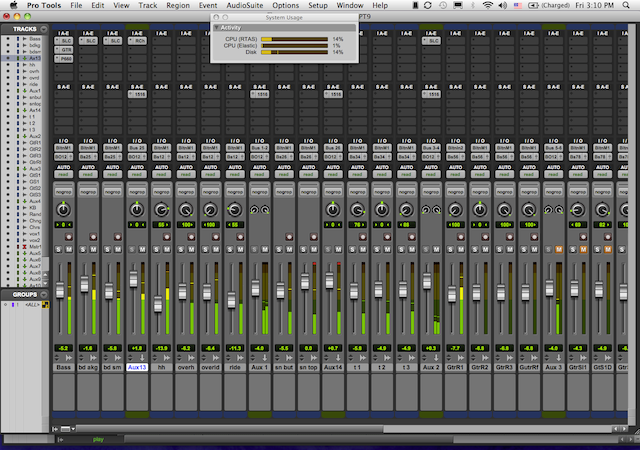Click the pan knob on the GtrR1 channel
640x450 pixels.
pyautogui.click(x=455, y=209)
